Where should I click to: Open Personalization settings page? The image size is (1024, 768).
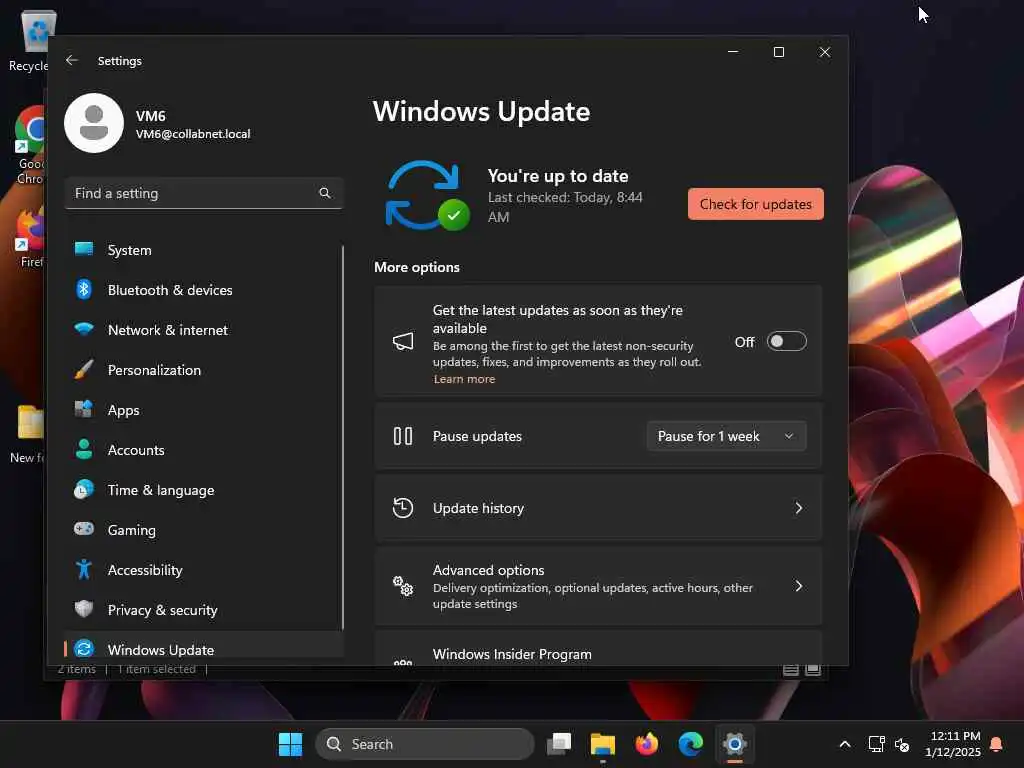point(204,370)
